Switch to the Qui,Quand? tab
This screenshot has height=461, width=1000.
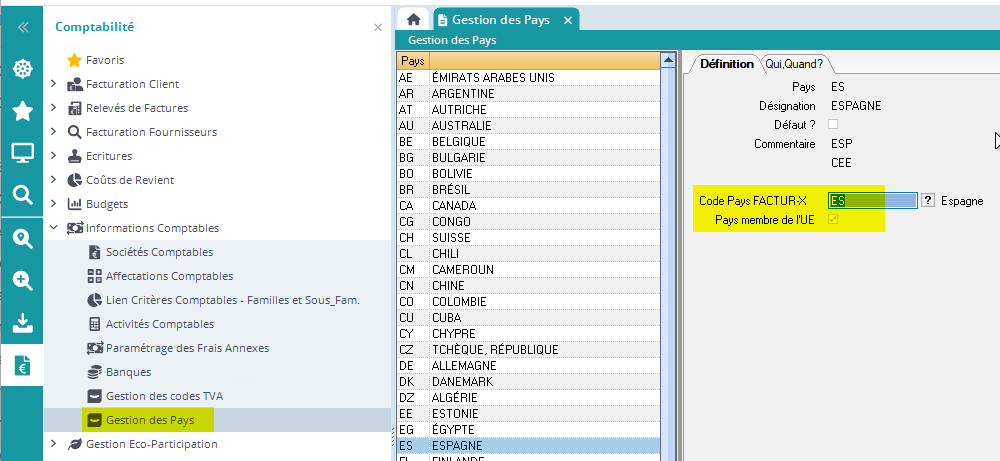pyautogui.click(x=793, y=63)
